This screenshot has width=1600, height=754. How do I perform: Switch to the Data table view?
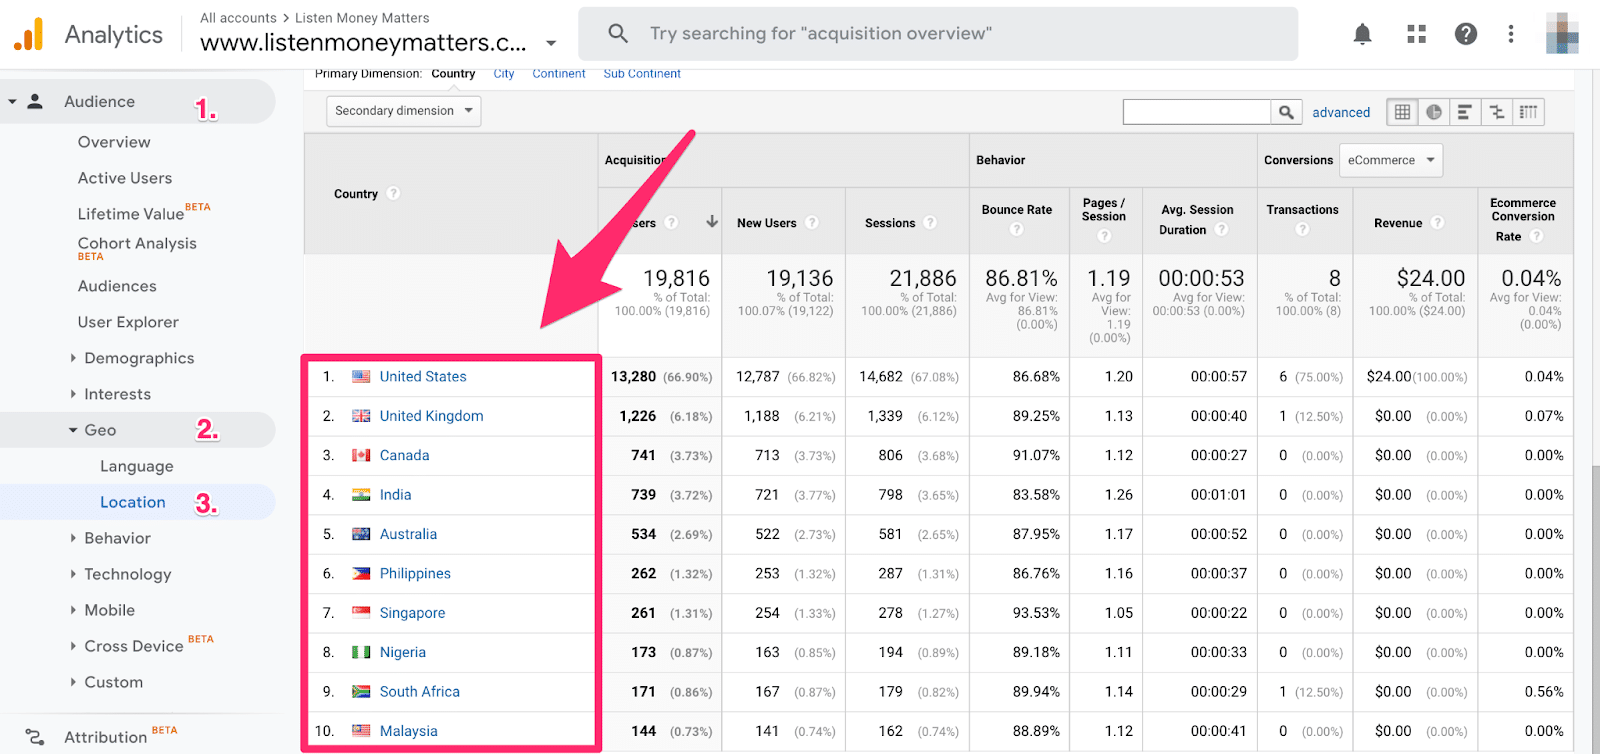(1402, 112)
